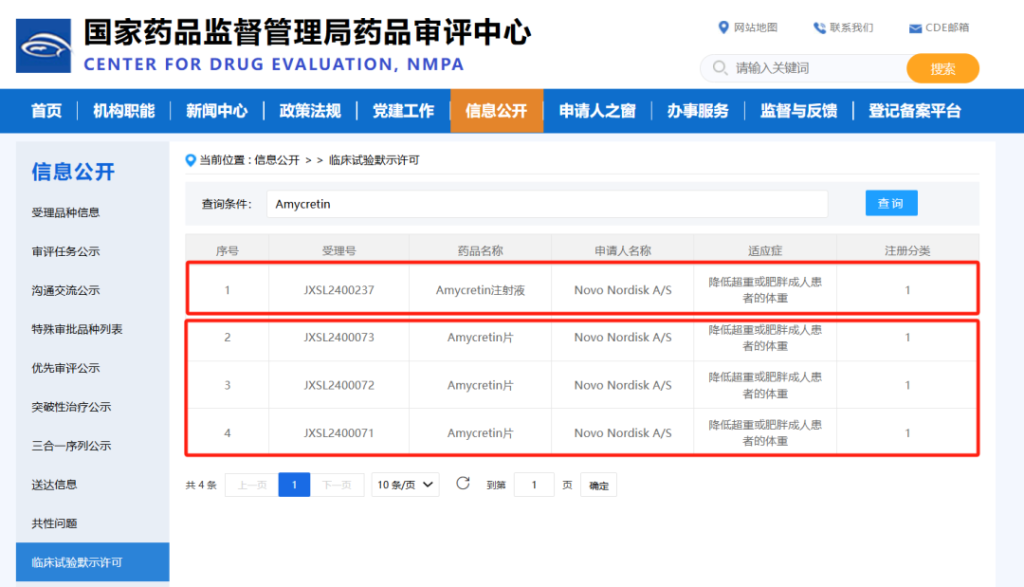Click the query field containing Amycretin
This screenshot has height=587, width=1024.
(x=547, y=204)
